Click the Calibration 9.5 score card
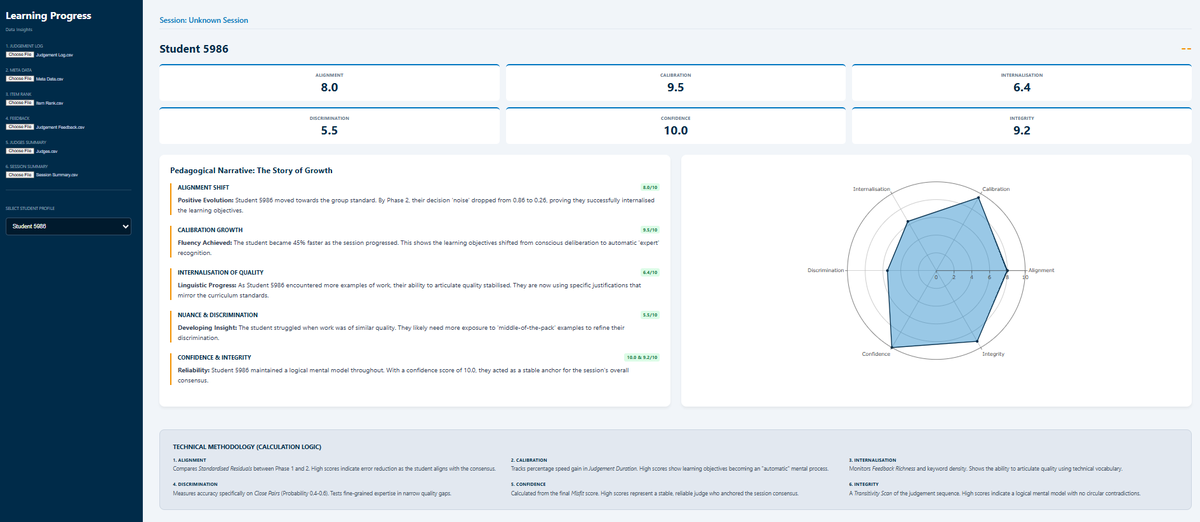This screenshot has height=522, width=1200. [x=675, y=82]
